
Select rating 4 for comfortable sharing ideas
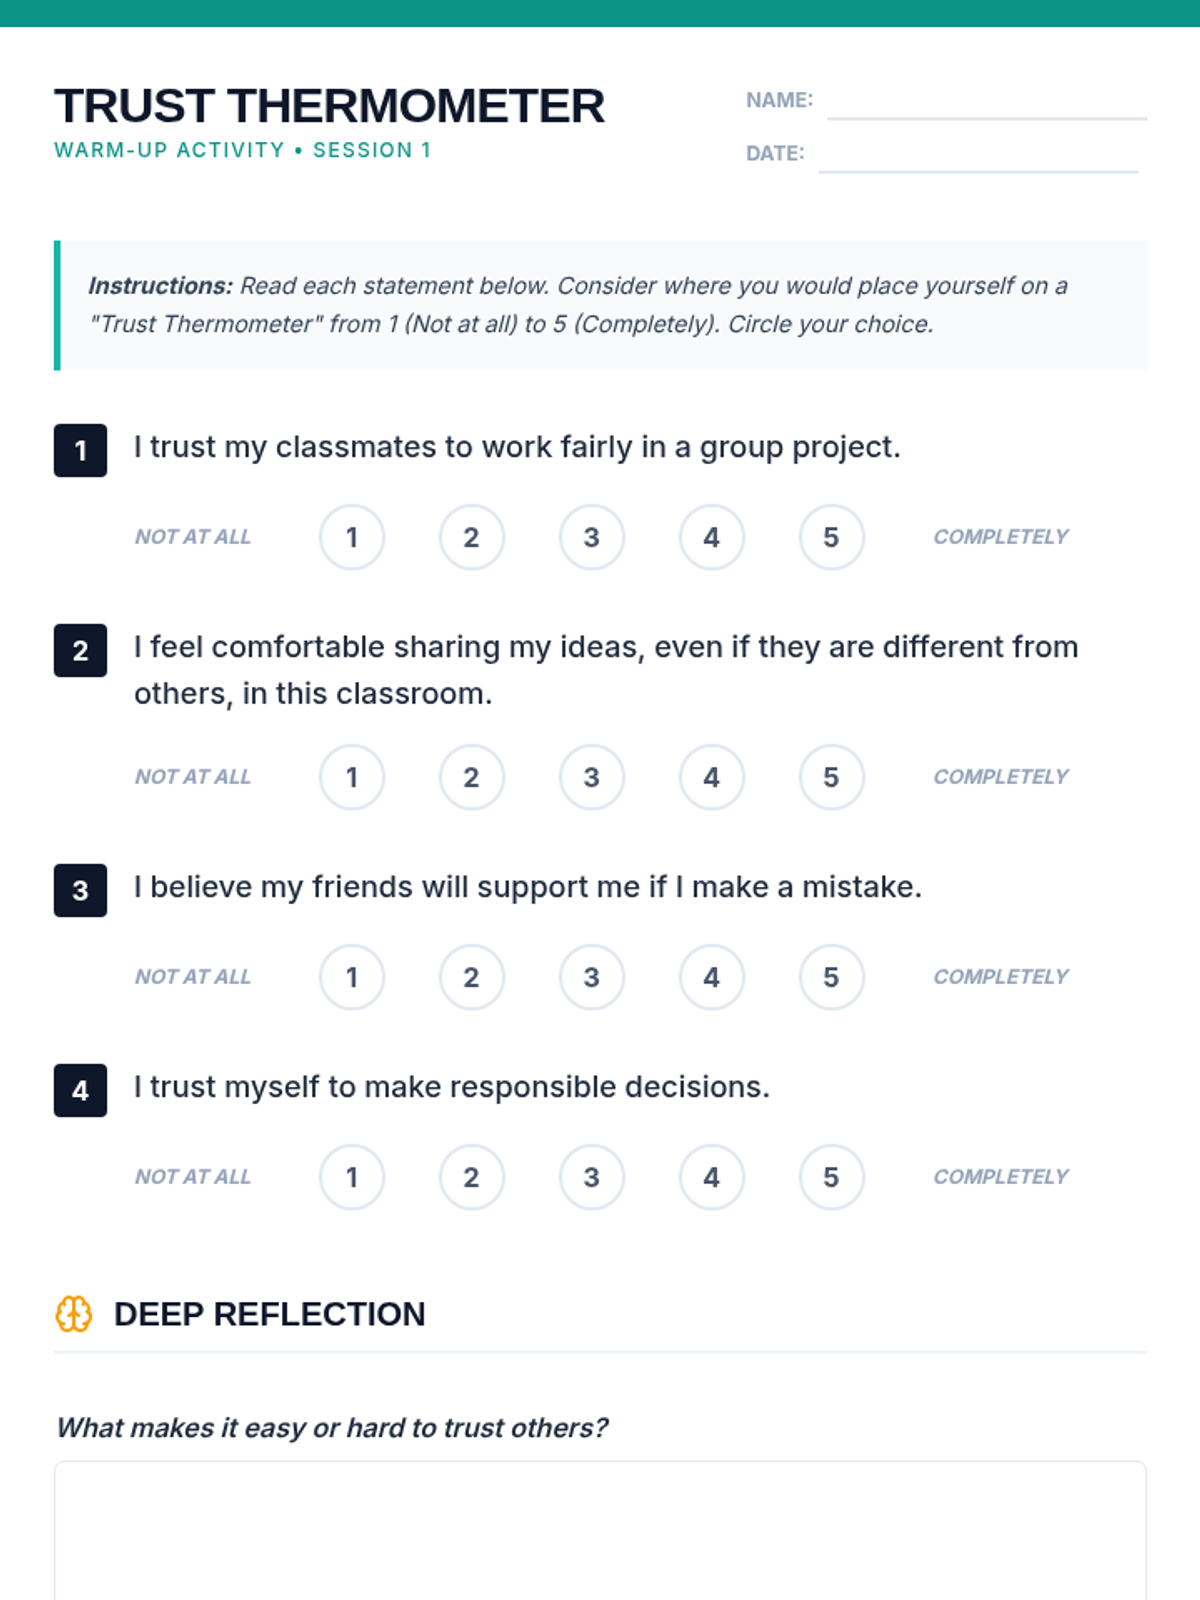[711, 777]
